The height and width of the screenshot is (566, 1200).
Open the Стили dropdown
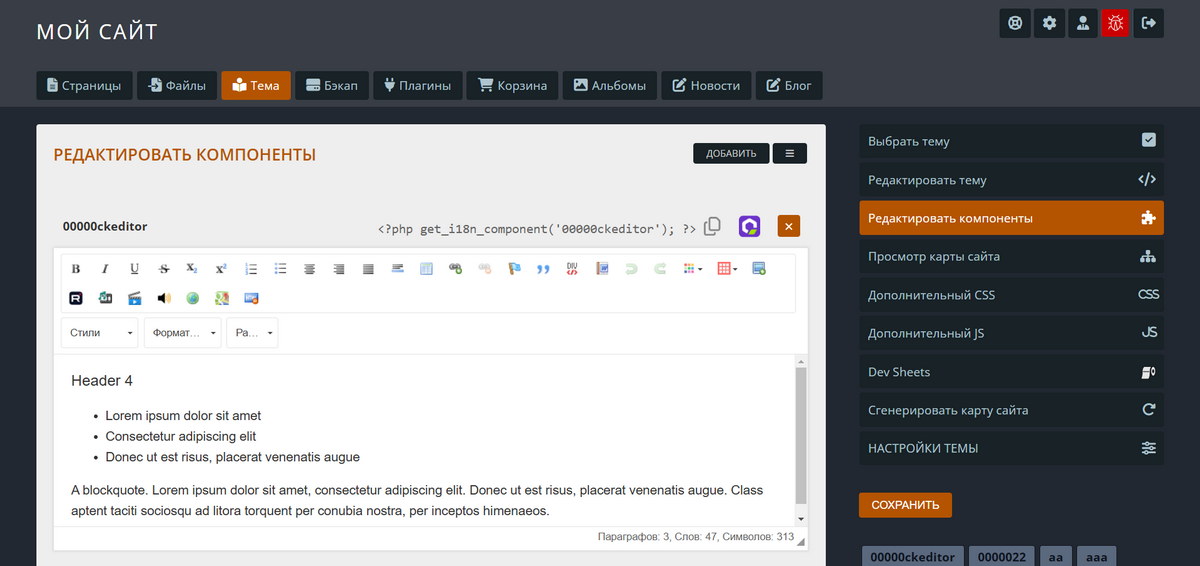100,333
